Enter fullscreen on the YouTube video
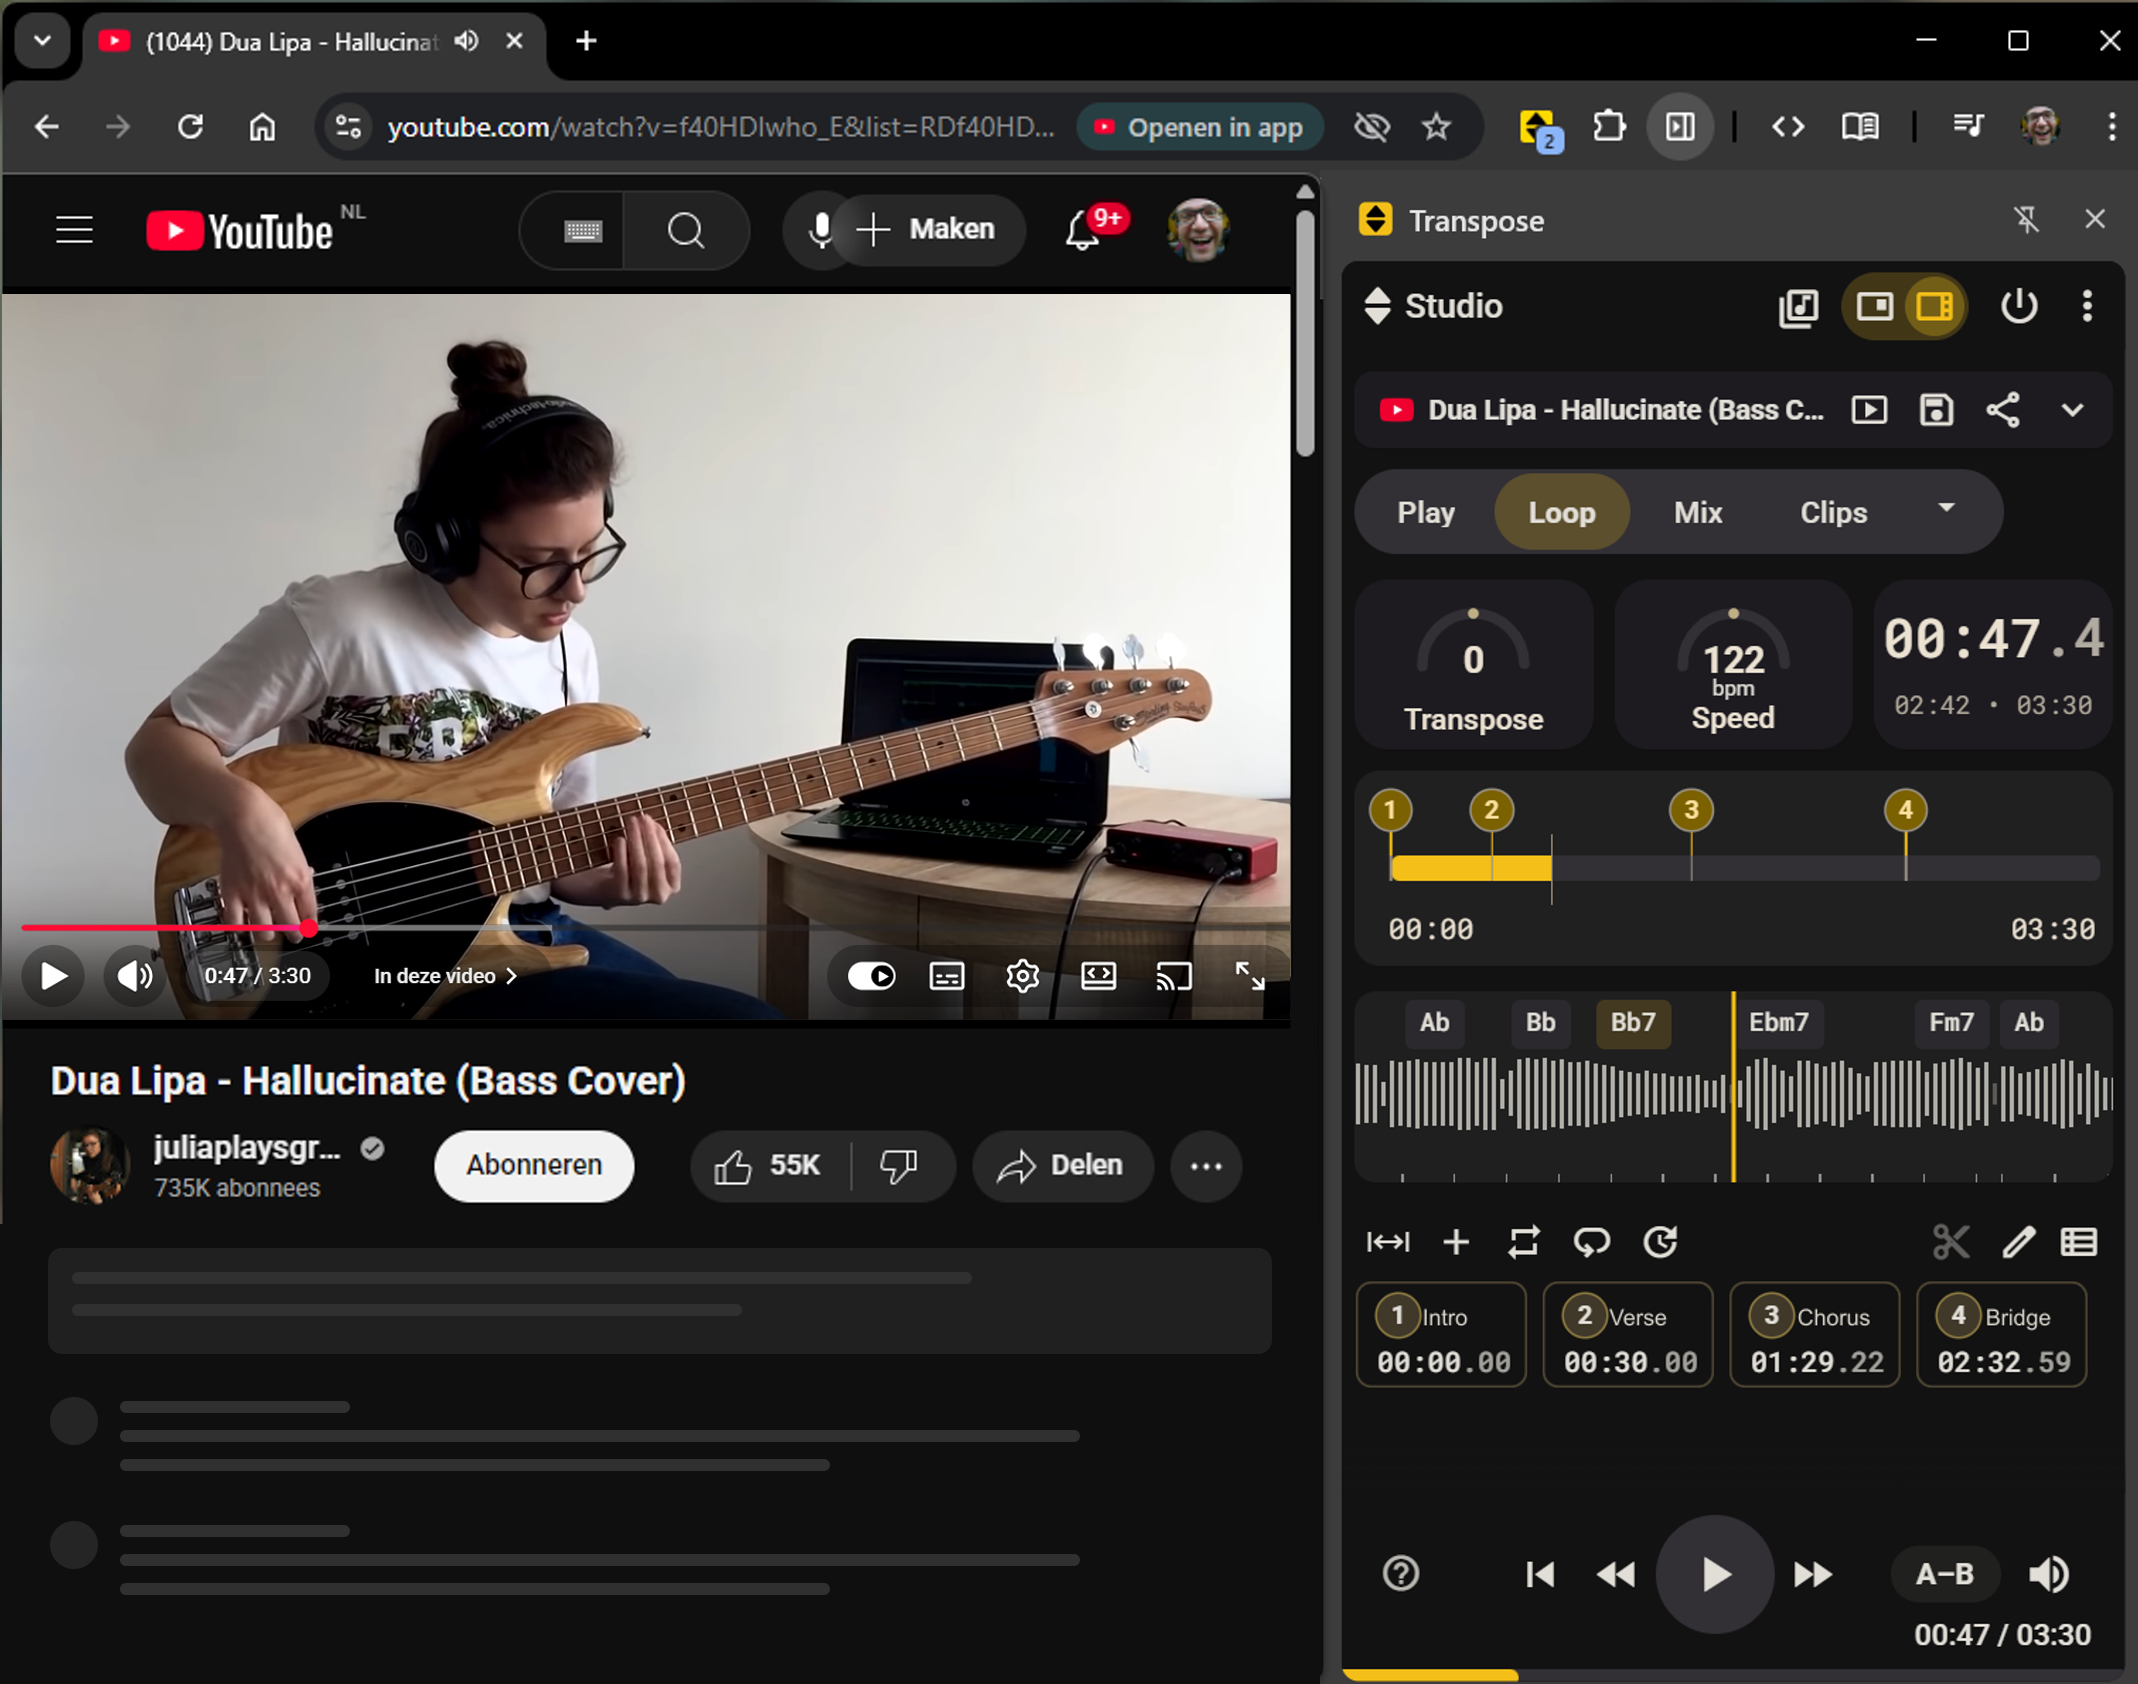The image size is (2138, 1684). [x=1249, y=976]
